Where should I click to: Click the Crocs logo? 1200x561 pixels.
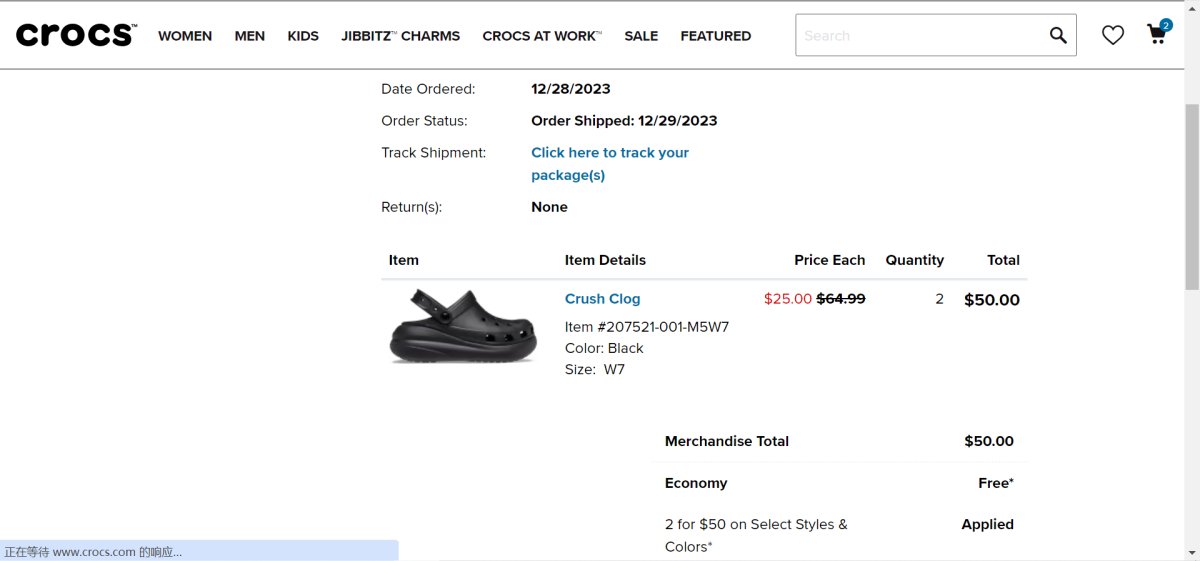(x=76, y=35)
